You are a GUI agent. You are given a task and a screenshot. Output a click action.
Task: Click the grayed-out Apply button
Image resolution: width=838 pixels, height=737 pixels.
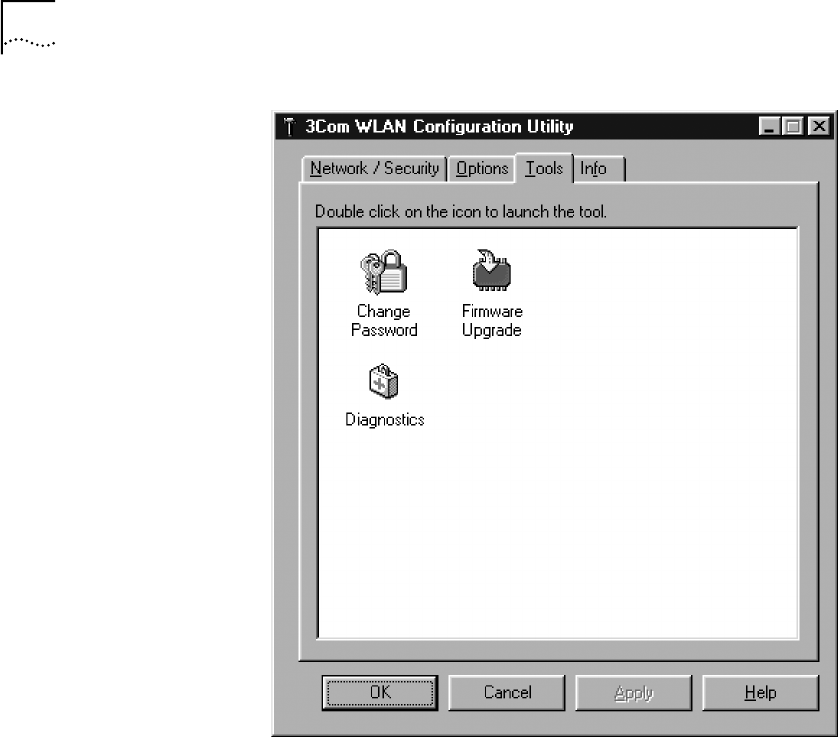pos(633,693)
